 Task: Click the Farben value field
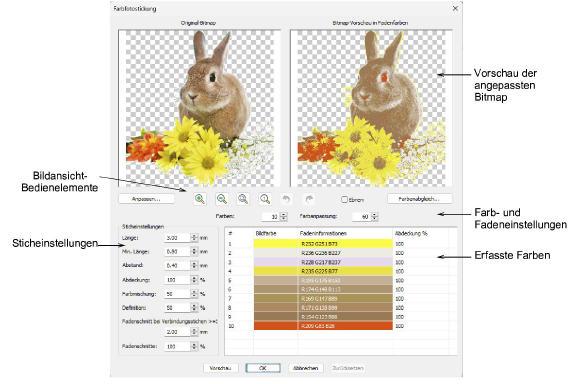271,217
